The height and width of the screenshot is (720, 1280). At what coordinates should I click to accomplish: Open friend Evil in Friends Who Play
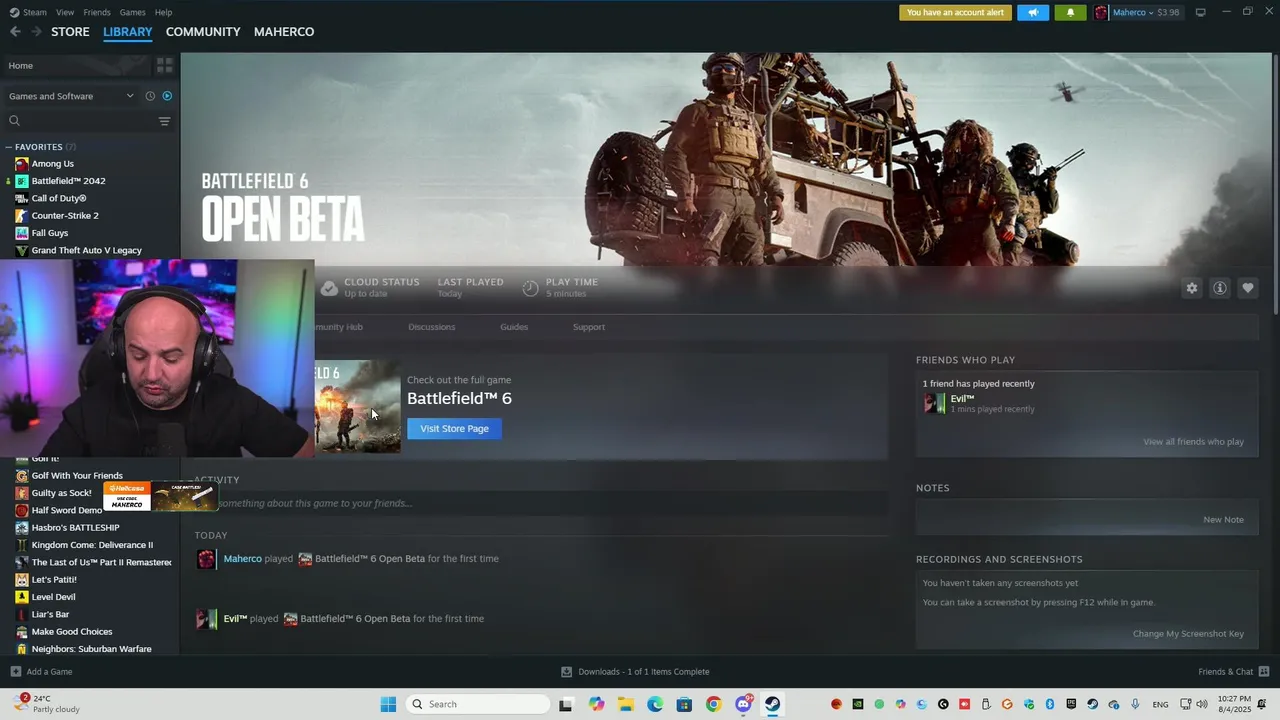click(962, 399)
